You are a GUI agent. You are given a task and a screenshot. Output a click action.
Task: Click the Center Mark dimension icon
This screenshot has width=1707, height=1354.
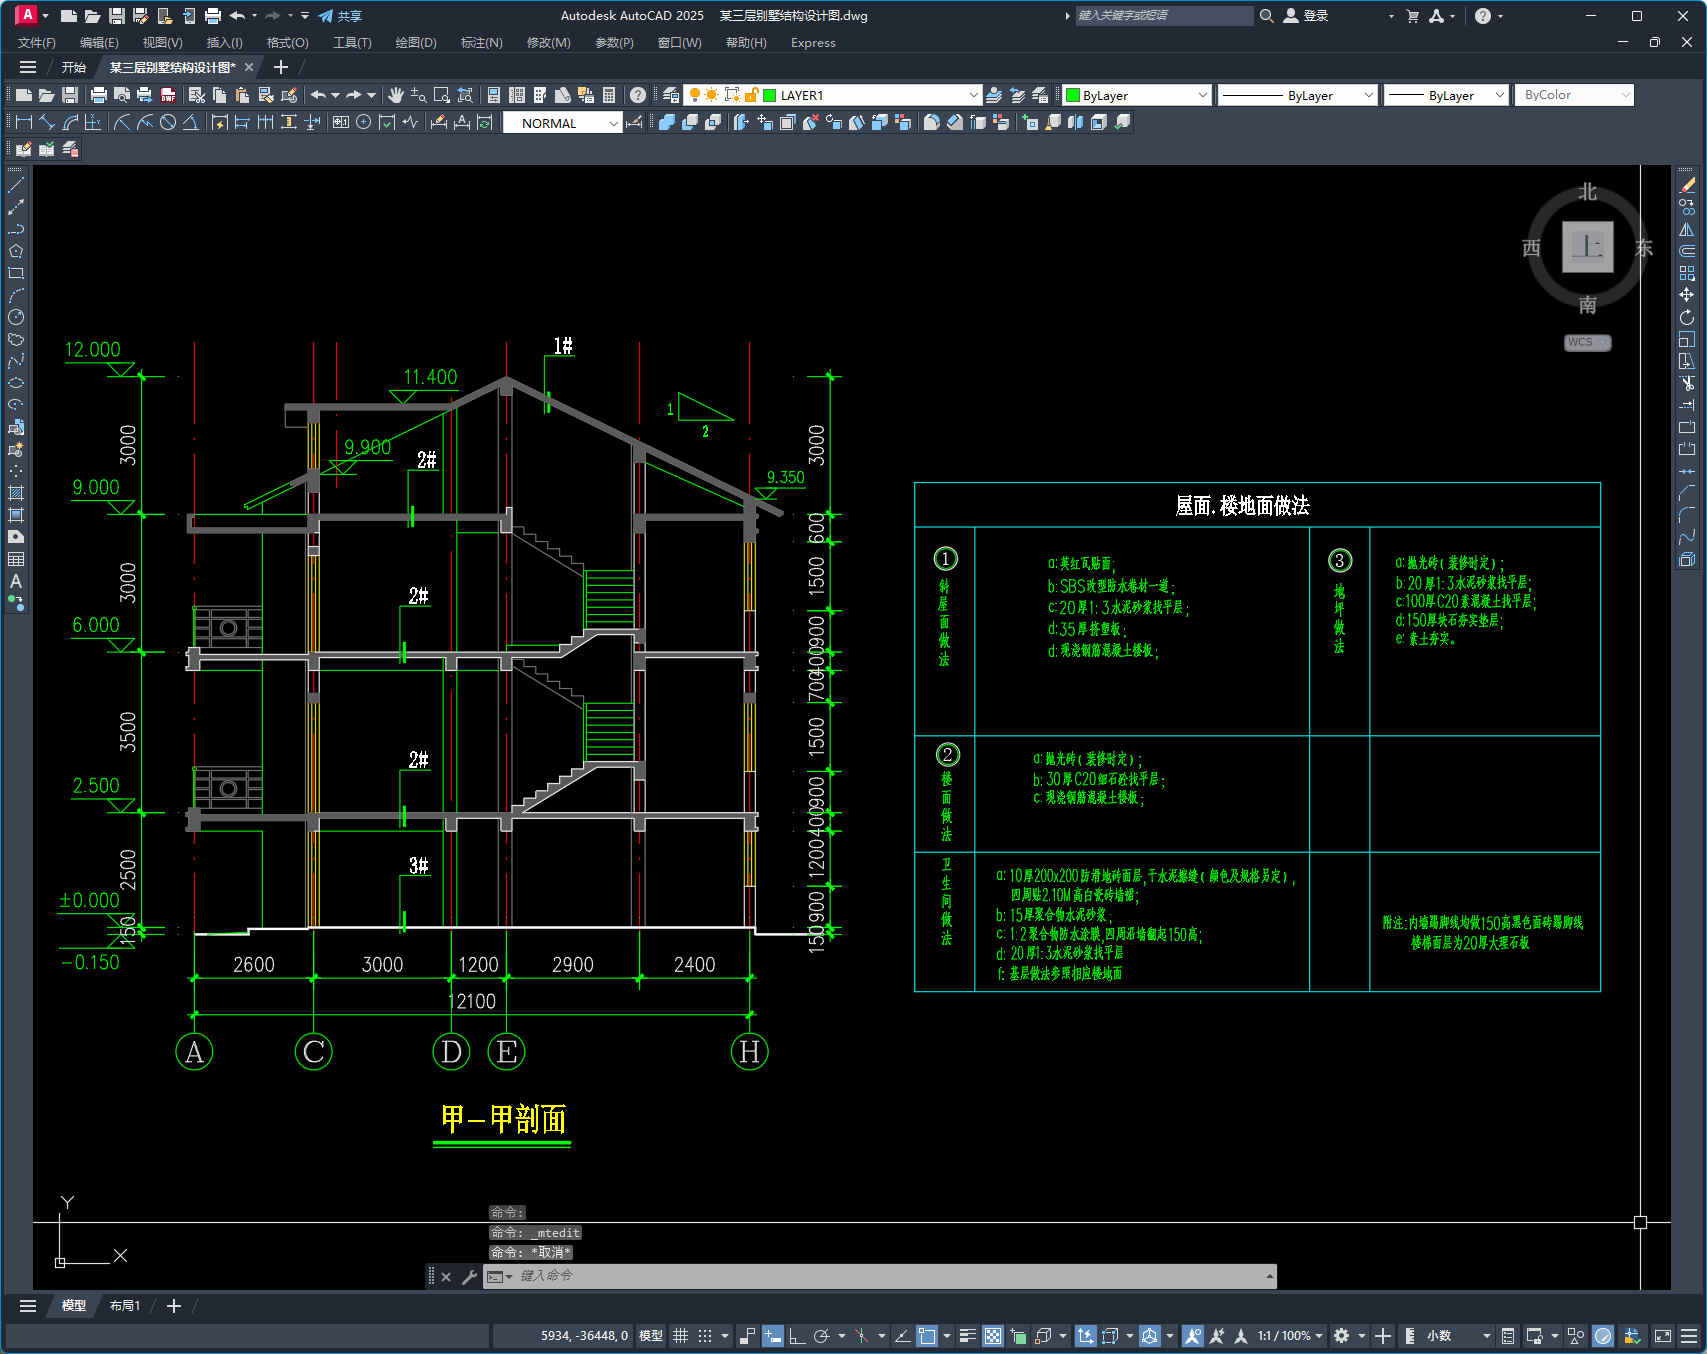[x=364, y=122]
